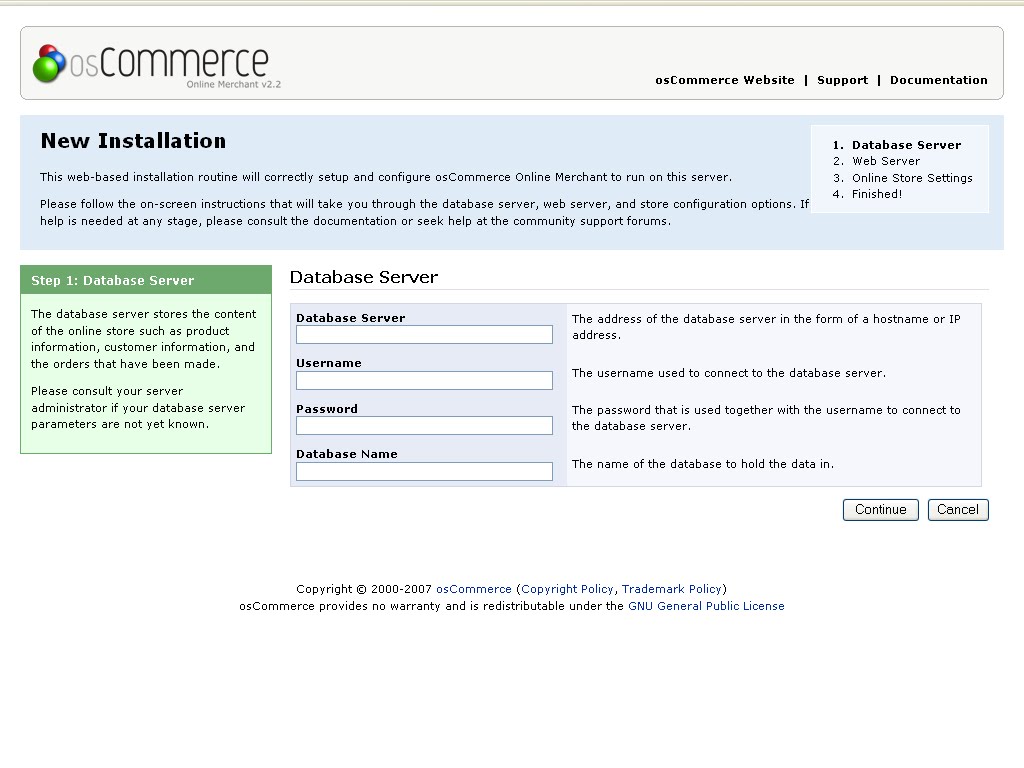The image size is (1024, 768).
Task: Open the osCommerce footer link
Action: click(x=473, y=588)
